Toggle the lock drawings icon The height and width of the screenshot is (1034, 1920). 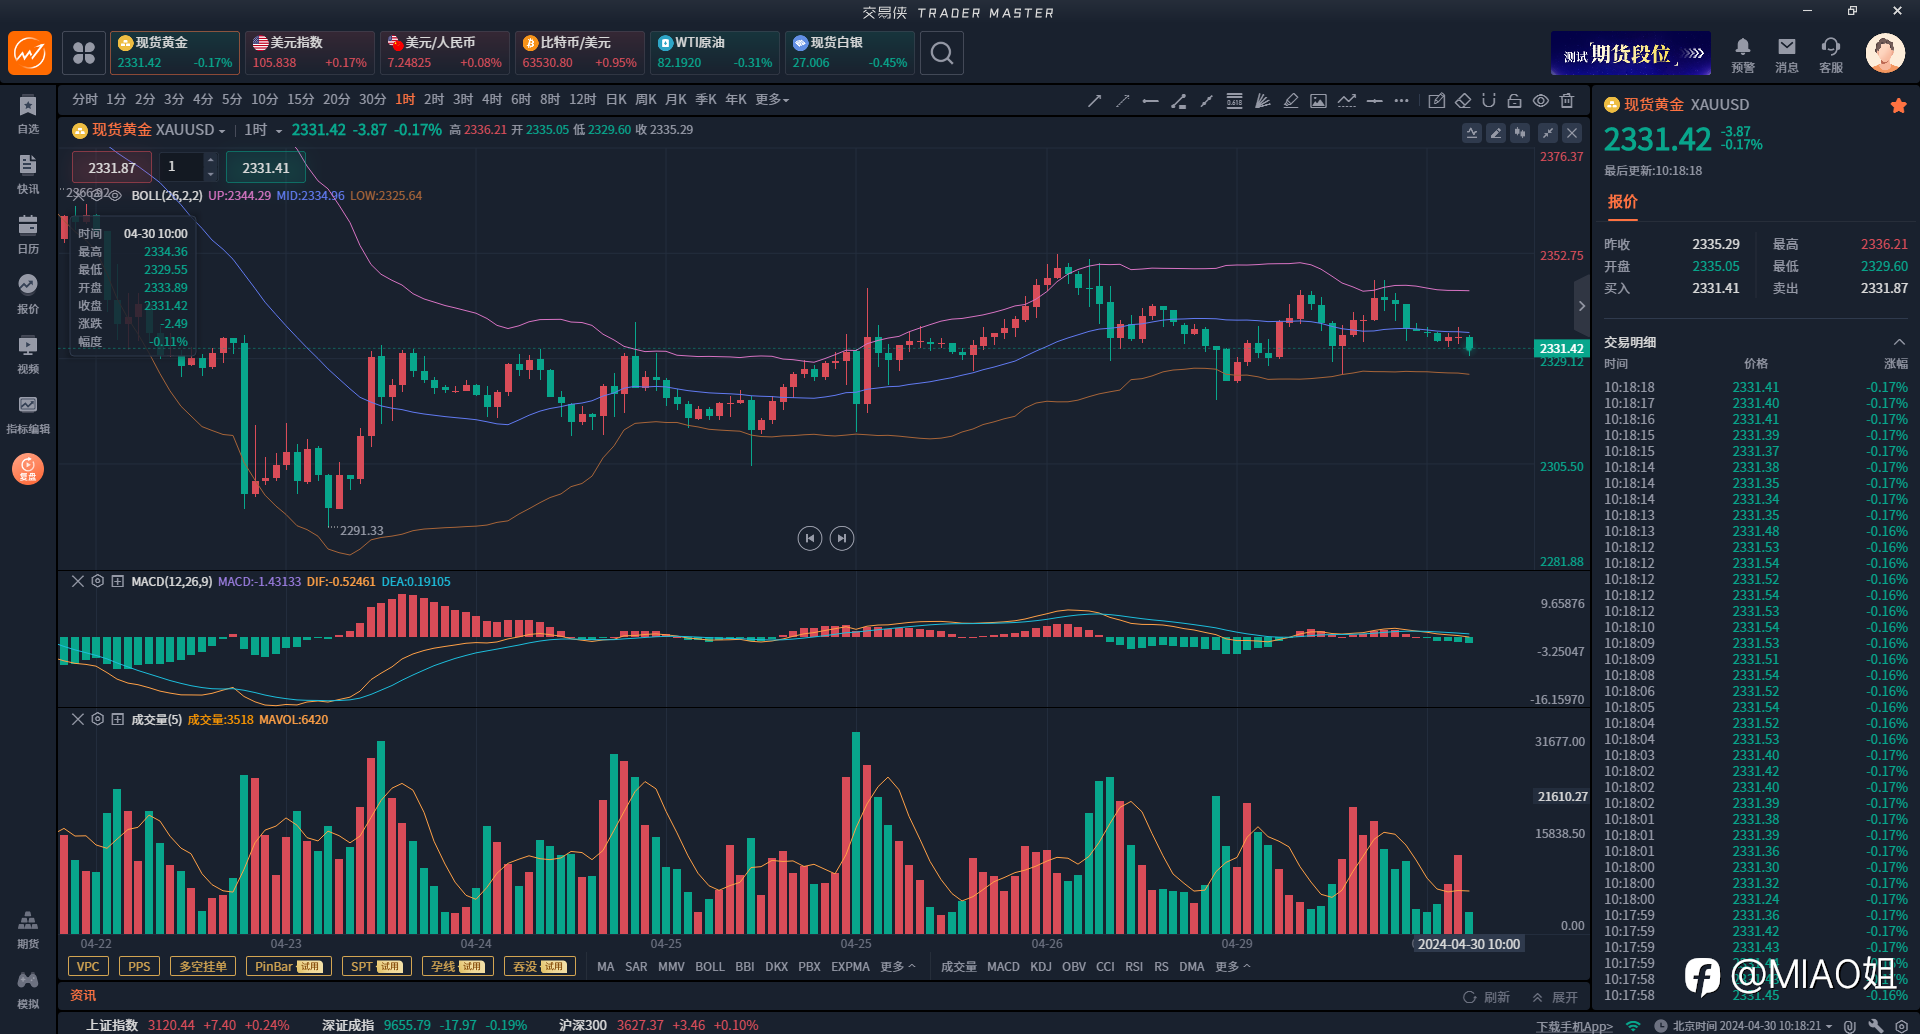pyautogui.click(x=1515, y=100)
